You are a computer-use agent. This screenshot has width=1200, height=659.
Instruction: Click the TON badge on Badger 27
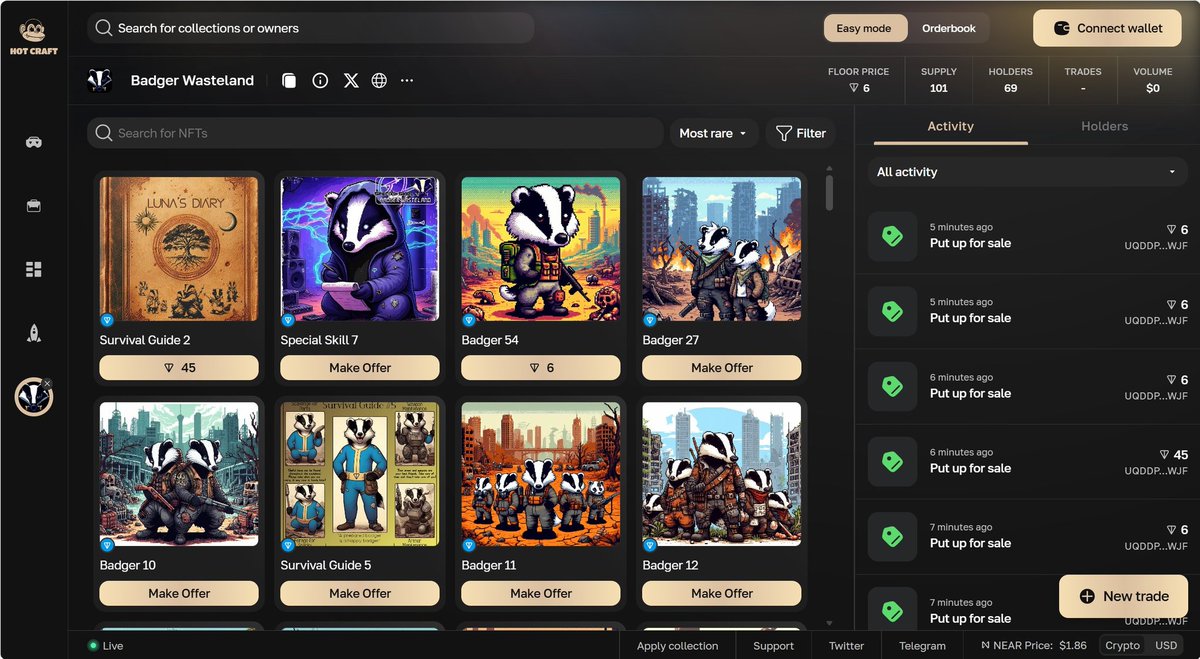(x=650, y=320)
